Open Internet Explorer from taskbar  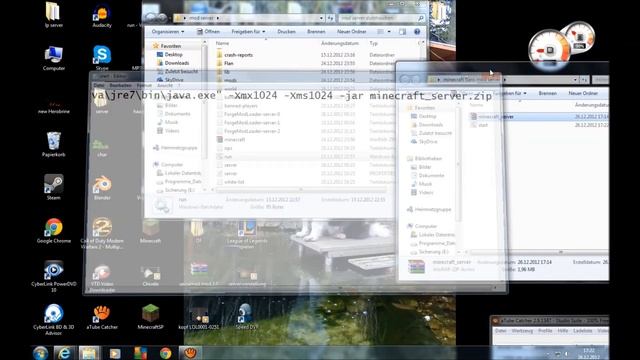coord(64,353)
